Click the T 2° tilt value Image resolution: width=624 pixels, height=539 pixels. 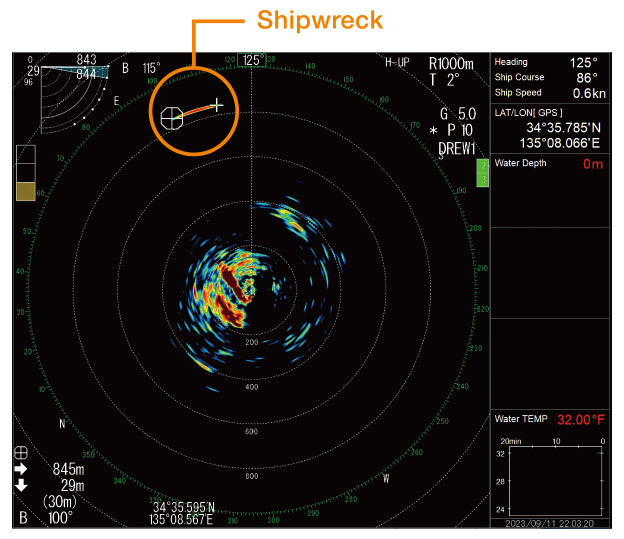tap(445, 80)
